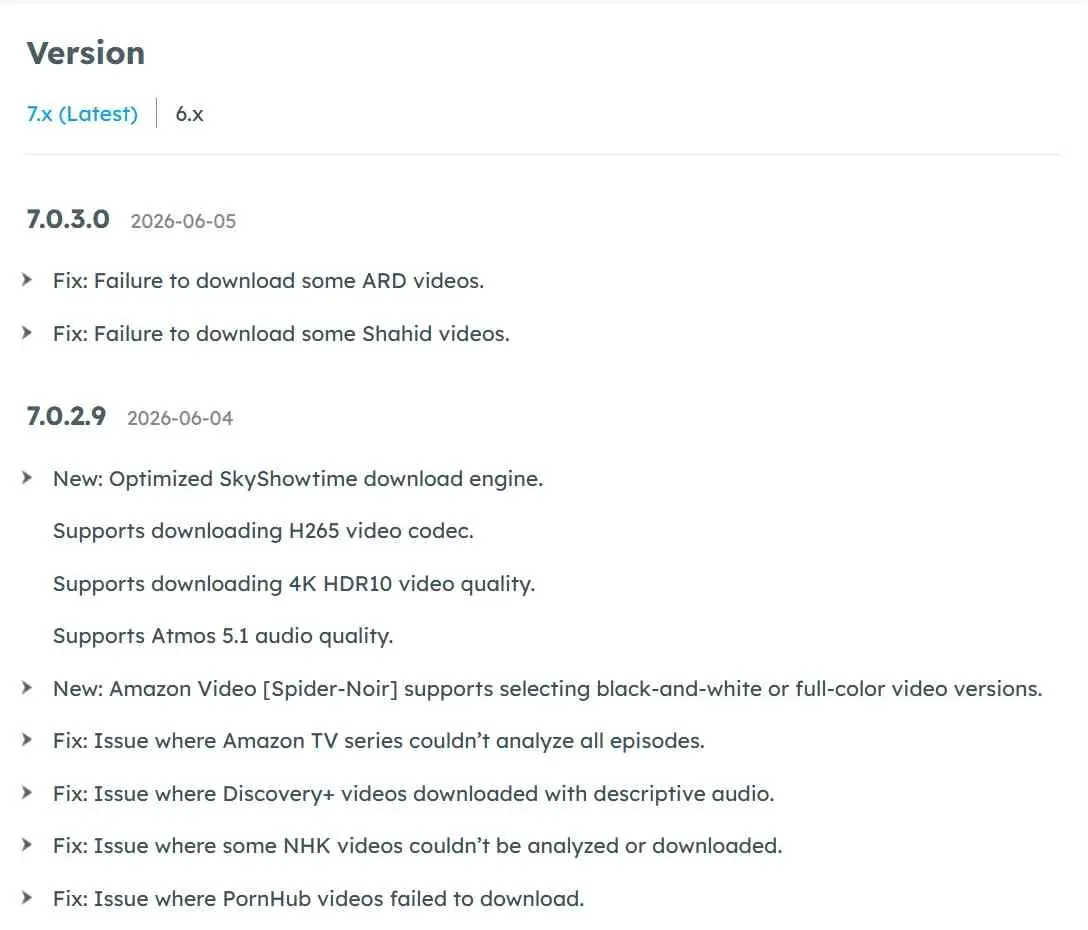Click arrow bullet beside PornHub videos fix
1088x930 pixels.
pyautogui.click(x=27, y=897)
